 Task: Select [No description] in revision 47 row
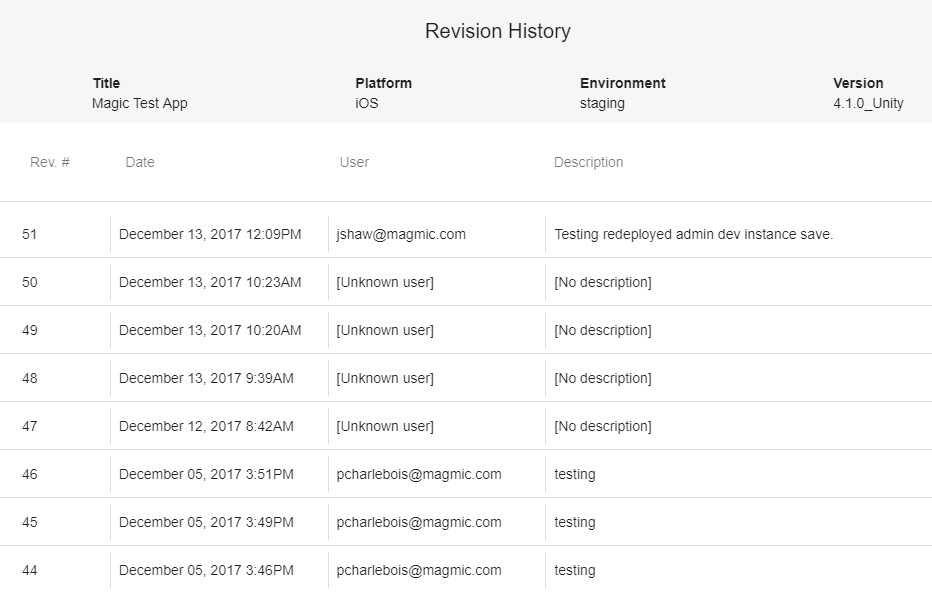tap(602, 426)
